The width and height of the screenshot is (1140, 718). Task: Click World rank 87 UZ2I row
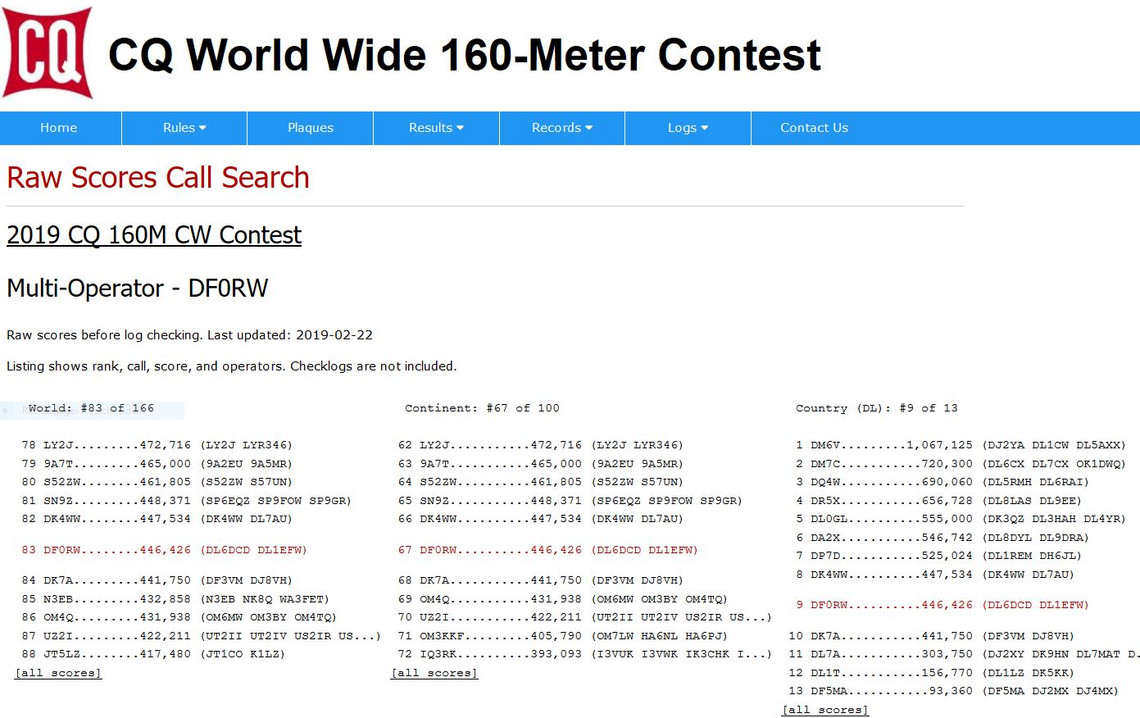click(x=201, y=636)
